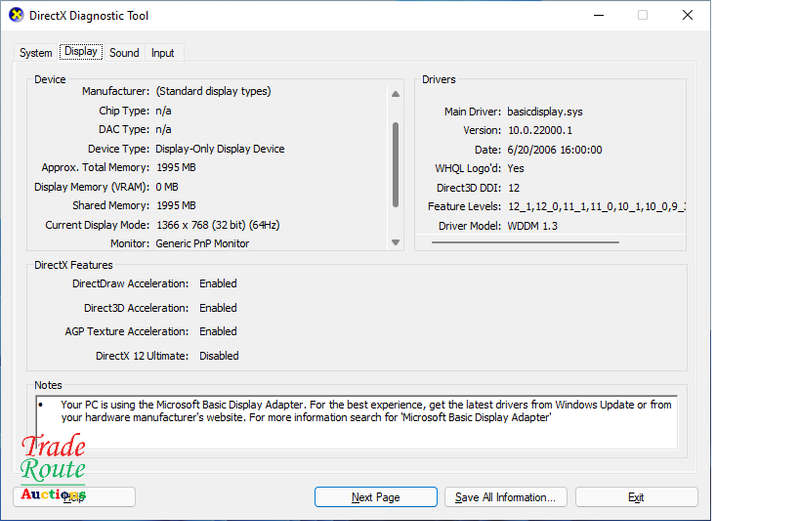Close the DirectX Diagnostic Tool window
800x521 pixels.
(687, 15)
